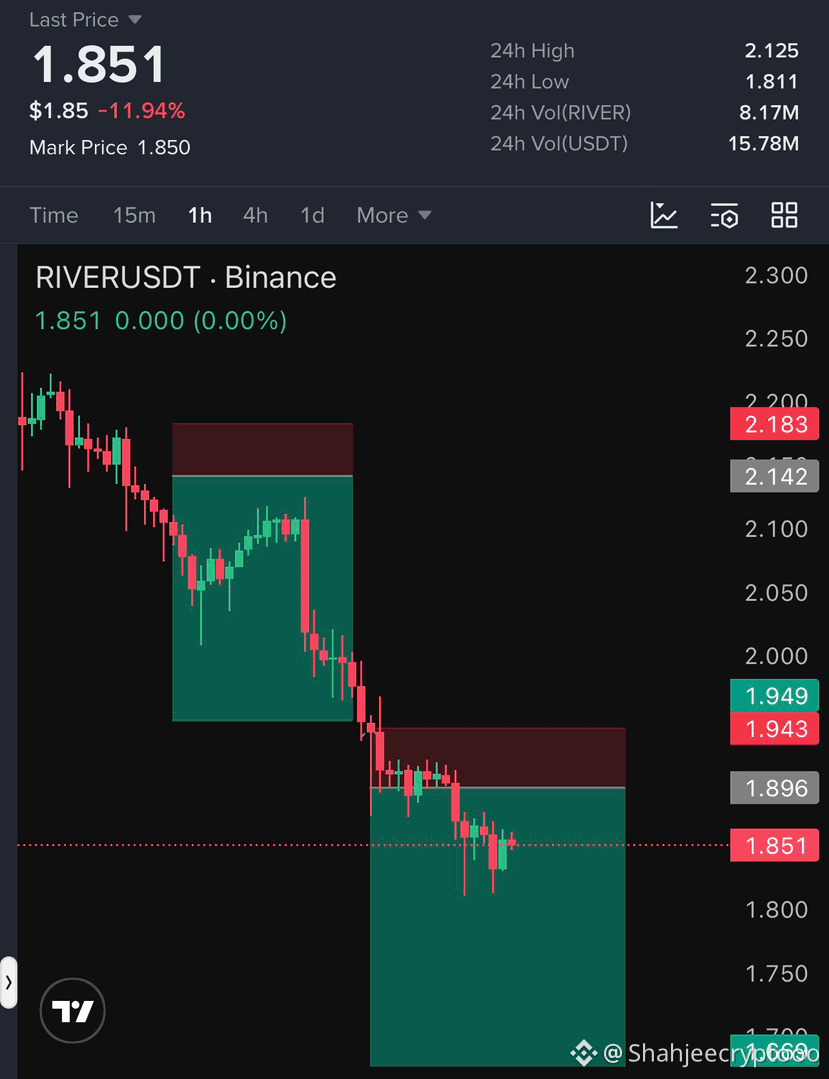Select the 15m timeframe
Image resolution: width=829 pixels, height=1079 pixels.
point(134,215)
